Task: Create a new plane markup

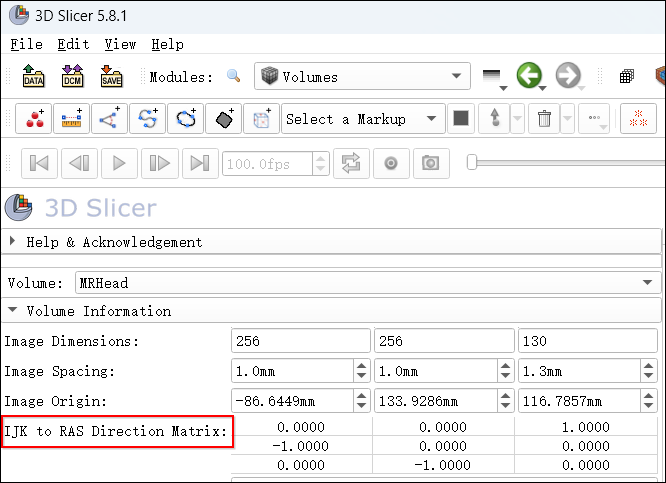Action: 224,119
